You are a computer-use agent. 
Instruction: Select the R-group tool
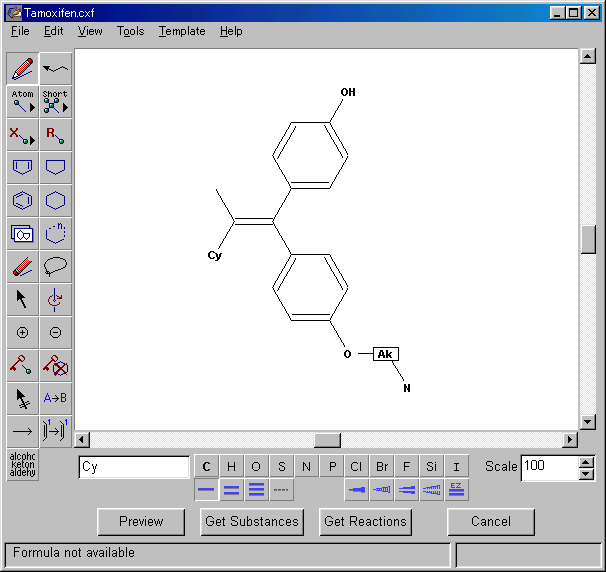point(56,134)
